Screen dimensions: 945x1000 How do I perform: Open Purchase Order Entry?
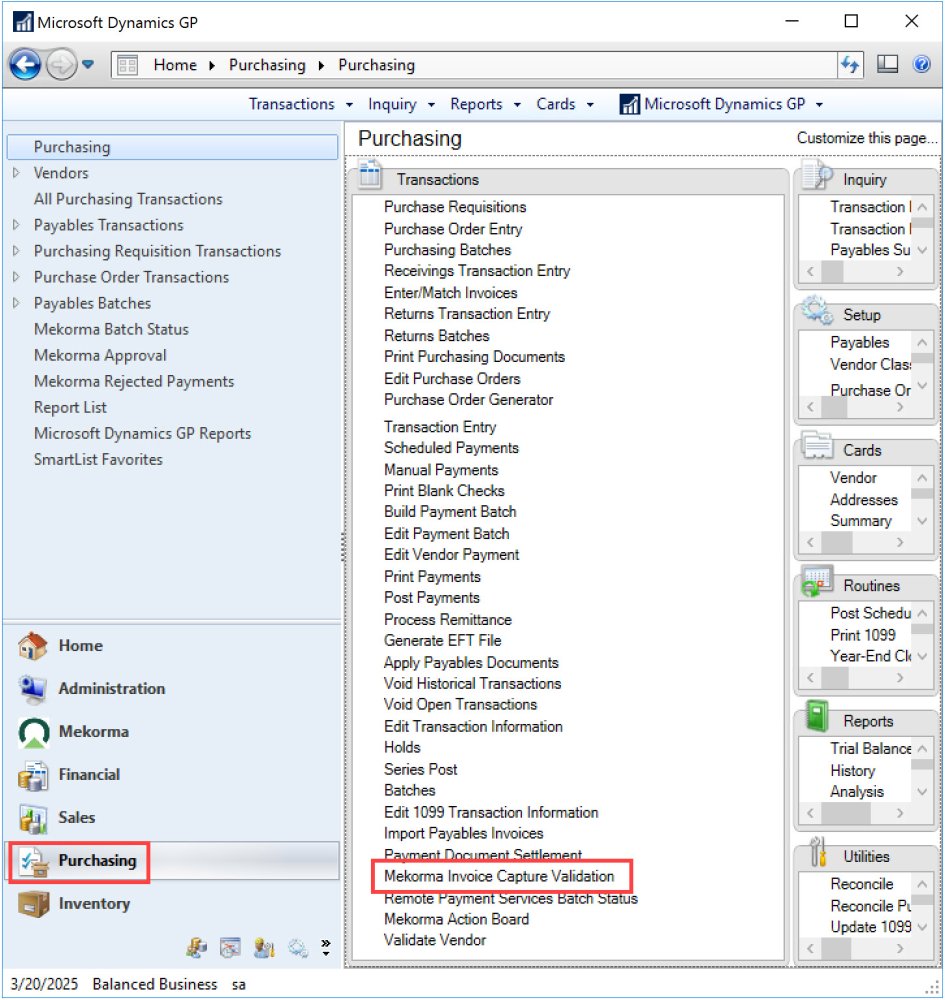click(453, 229)
